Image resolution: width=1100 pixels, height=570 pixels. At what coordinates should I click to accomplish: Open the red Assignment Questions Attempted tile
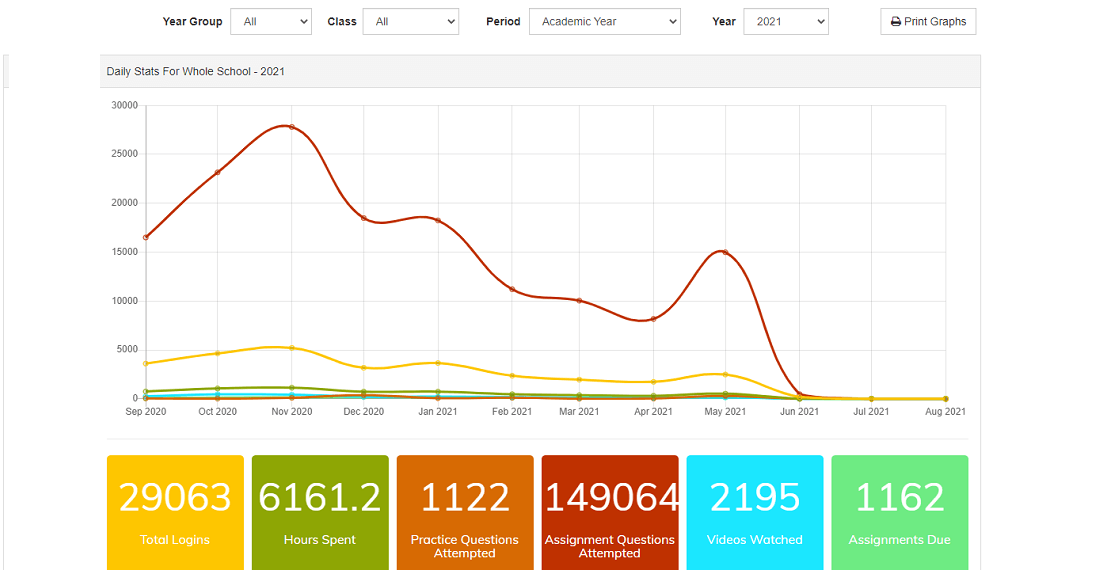[x=610, y=513]
